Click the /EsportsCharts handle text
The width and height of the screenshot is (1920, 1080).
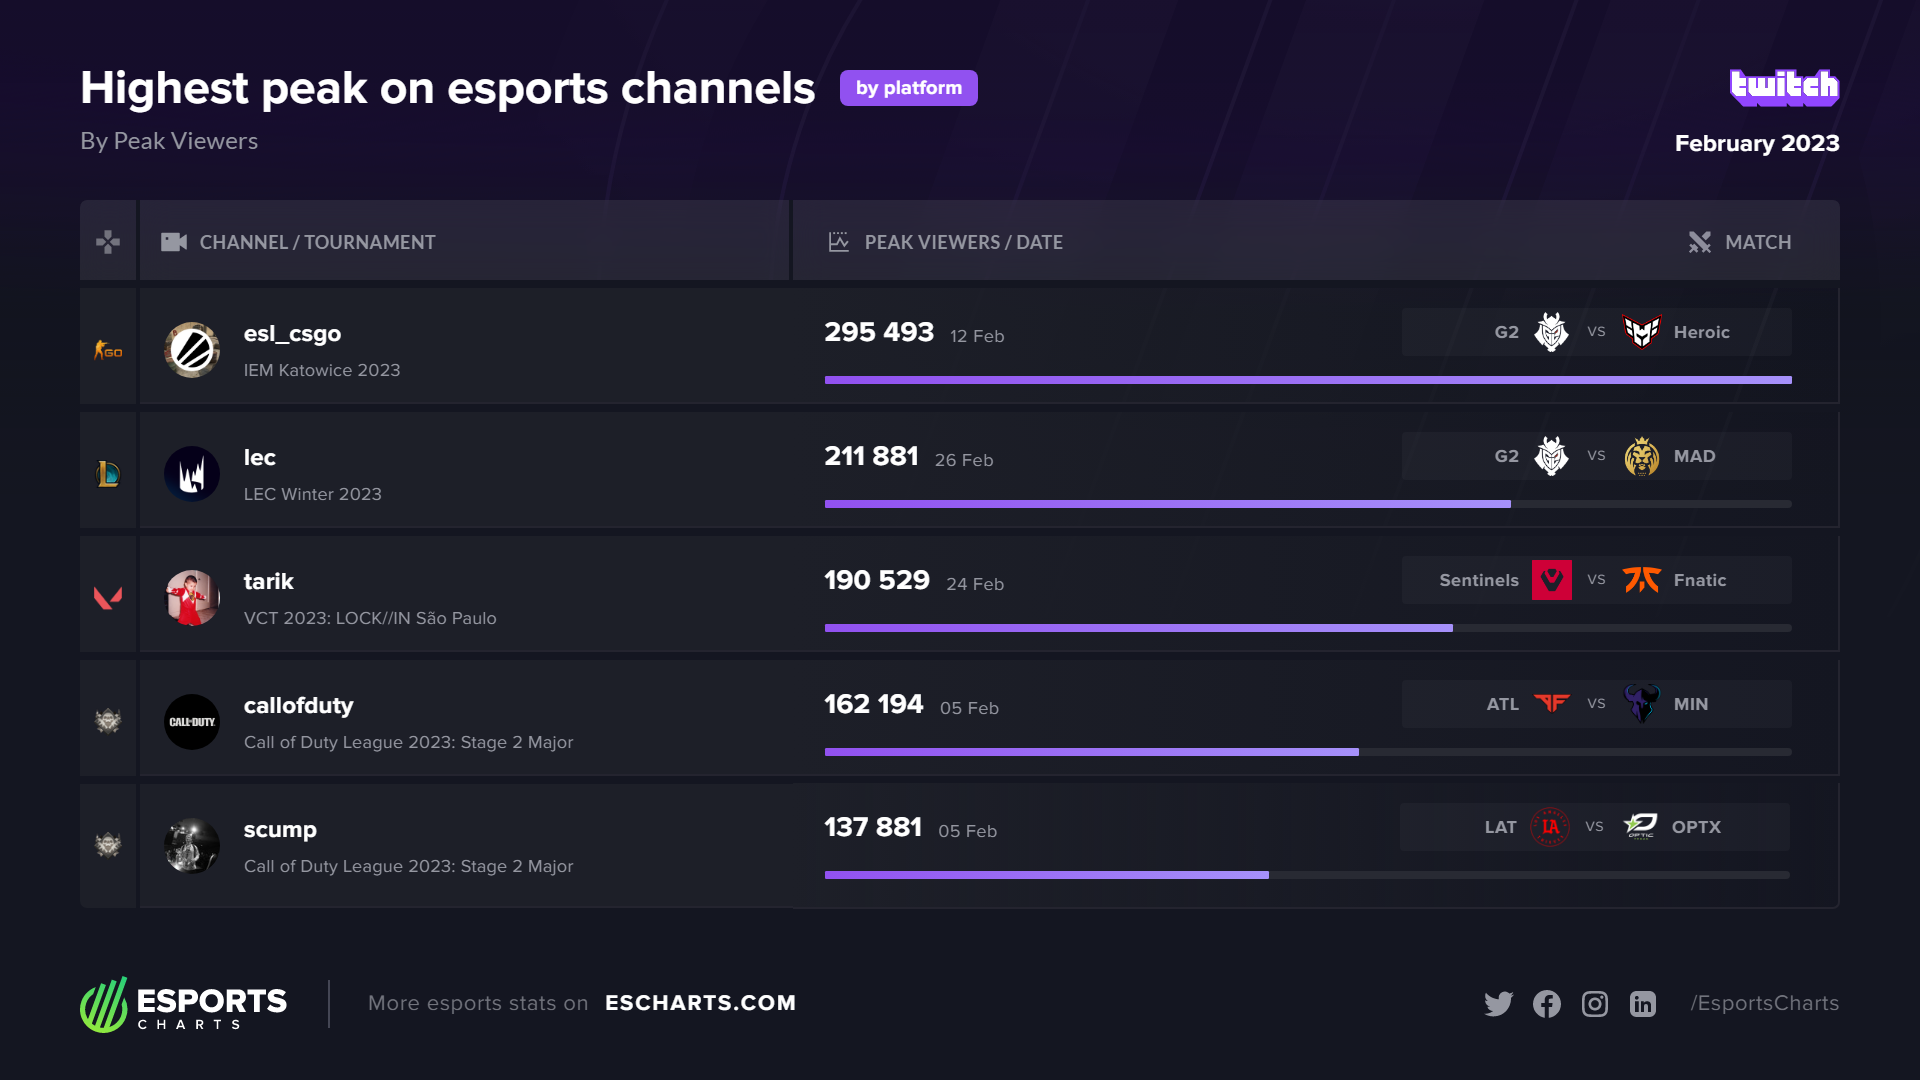1765,1003
